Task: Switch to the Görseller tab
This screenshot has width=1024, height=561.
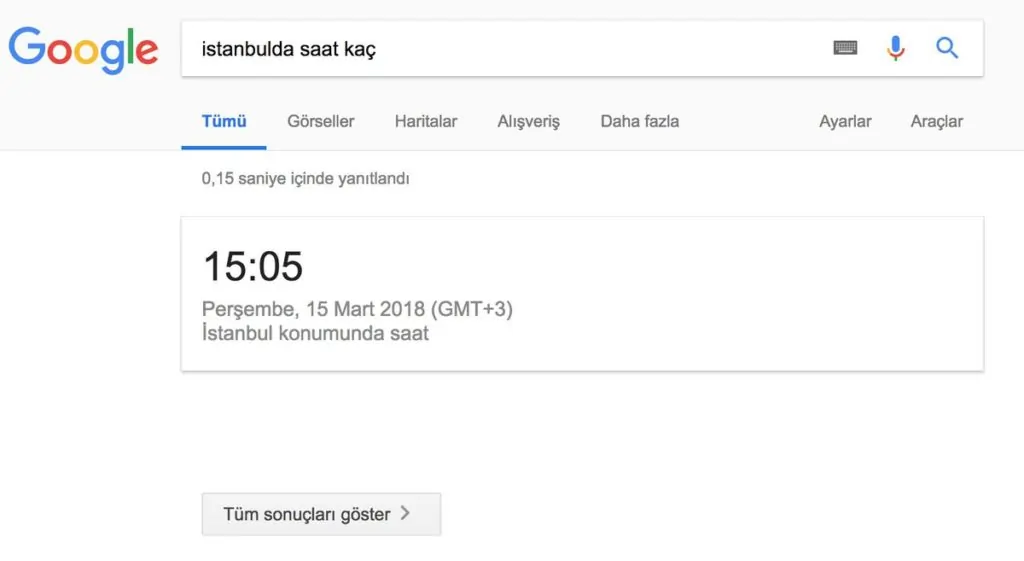Action: coord(320,122)
